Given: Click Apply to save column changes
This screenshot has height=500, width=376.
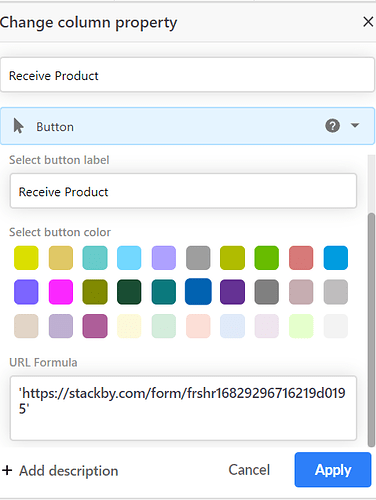Looking at the screenshot, I should (333, 470).
